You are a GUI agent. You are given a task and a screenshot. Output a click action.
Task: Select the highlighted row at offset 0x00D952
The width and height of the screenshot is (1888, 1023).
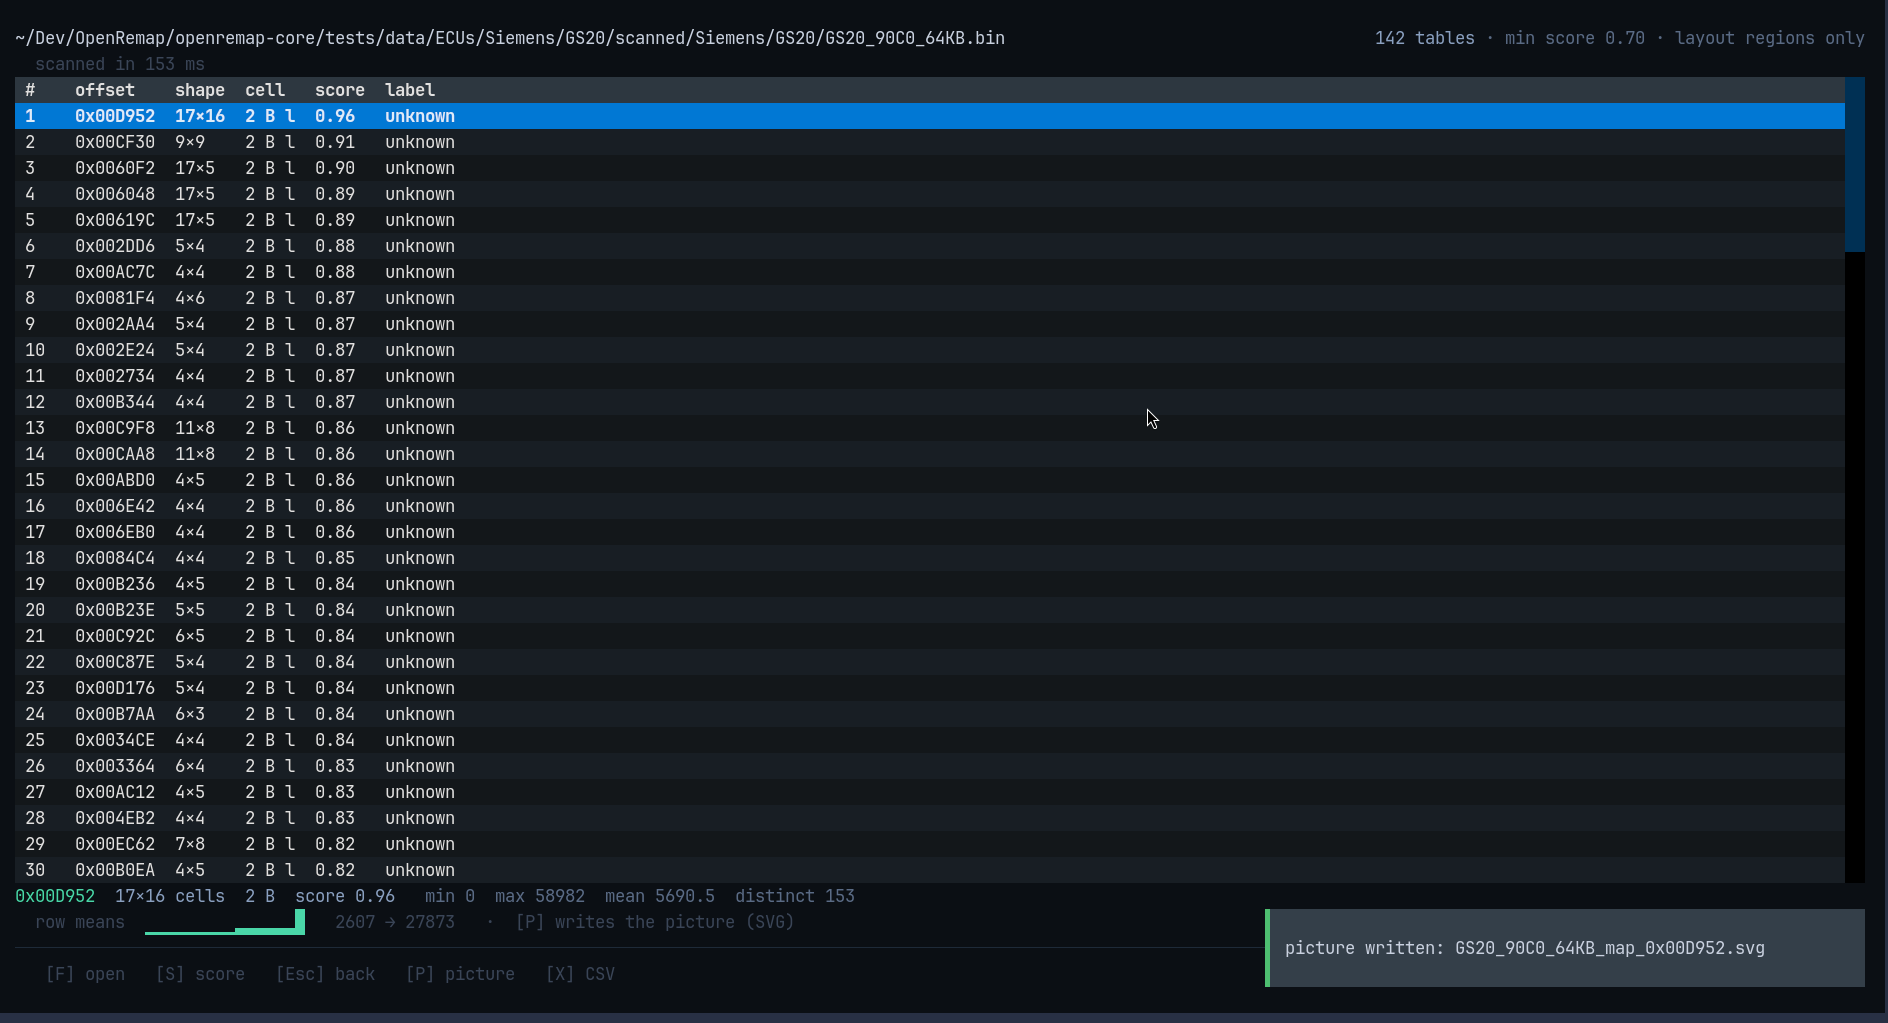pos(930,116)
